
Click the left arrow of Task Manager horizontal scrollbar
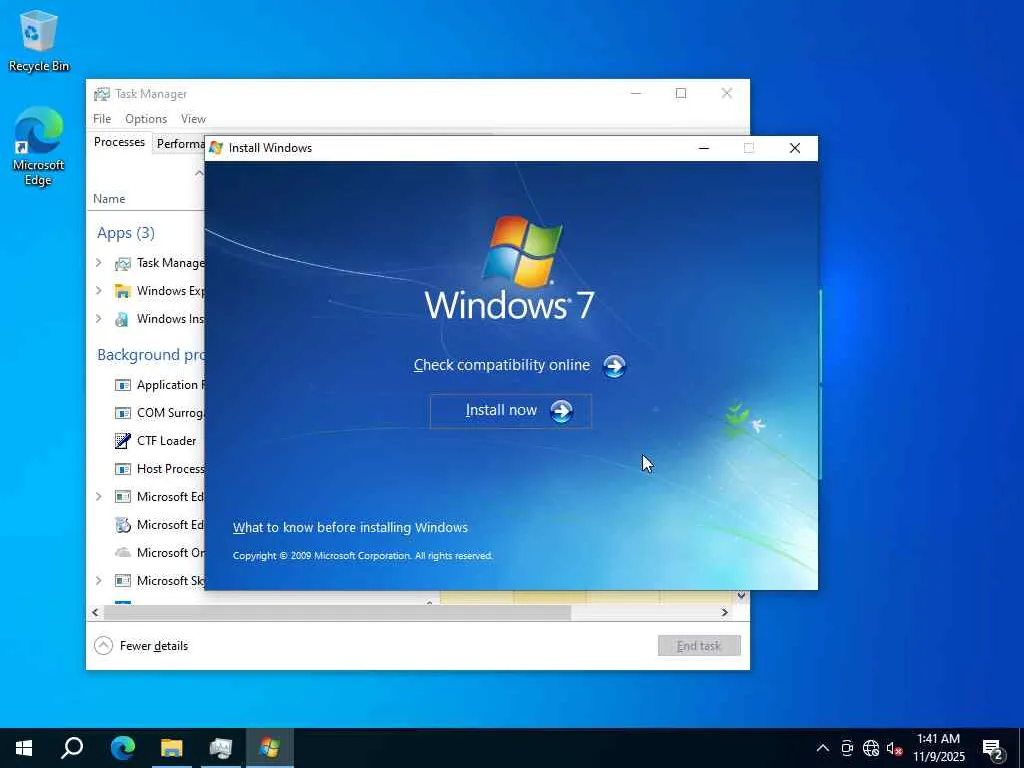coord(95,613)
